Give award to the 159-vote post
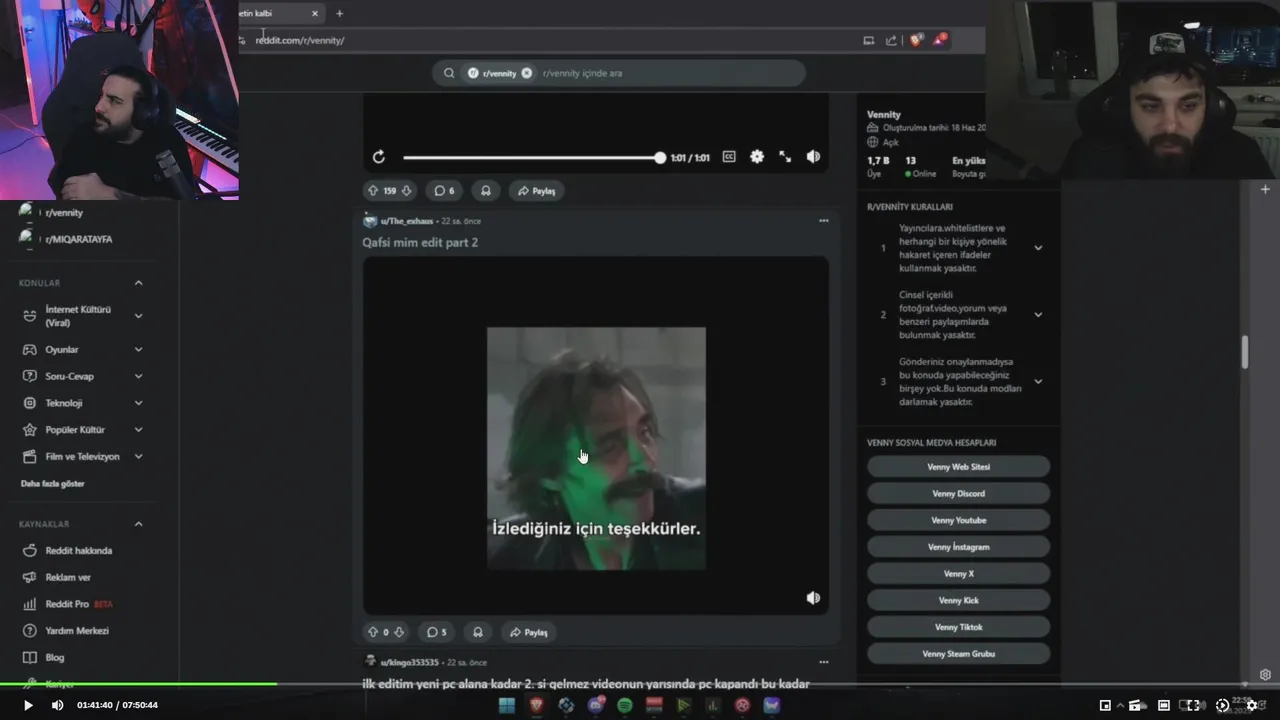This screenshot has height=720, width=1280. point(486,190)
